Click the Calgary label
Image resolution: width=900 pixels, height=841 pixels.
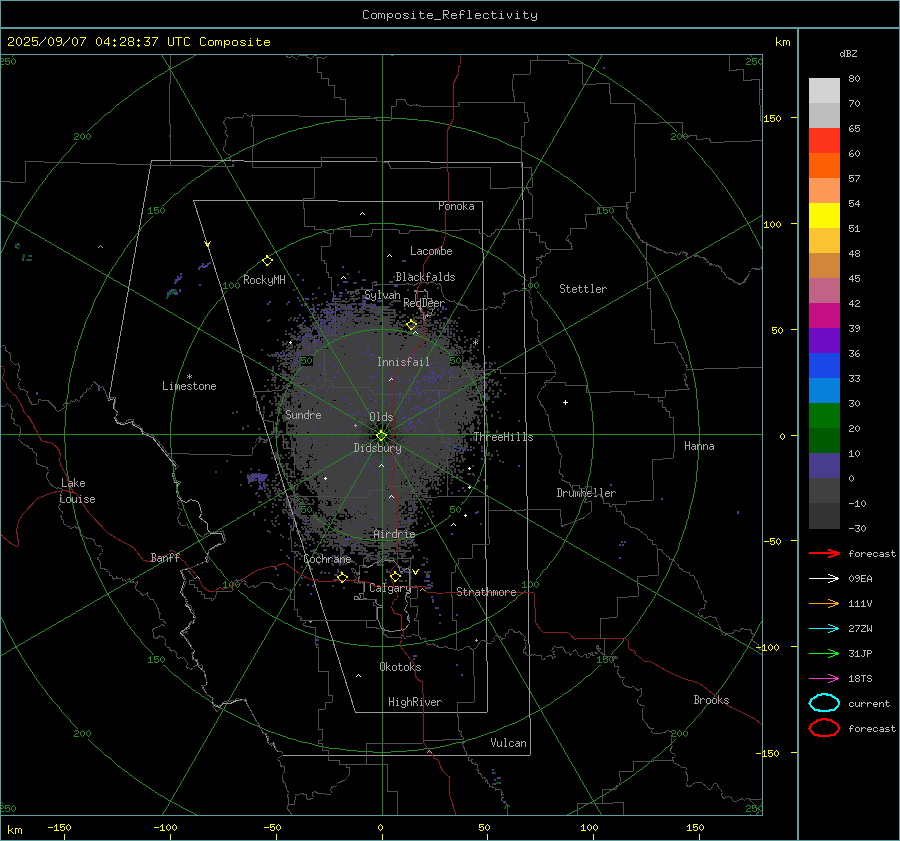point(390,588)
